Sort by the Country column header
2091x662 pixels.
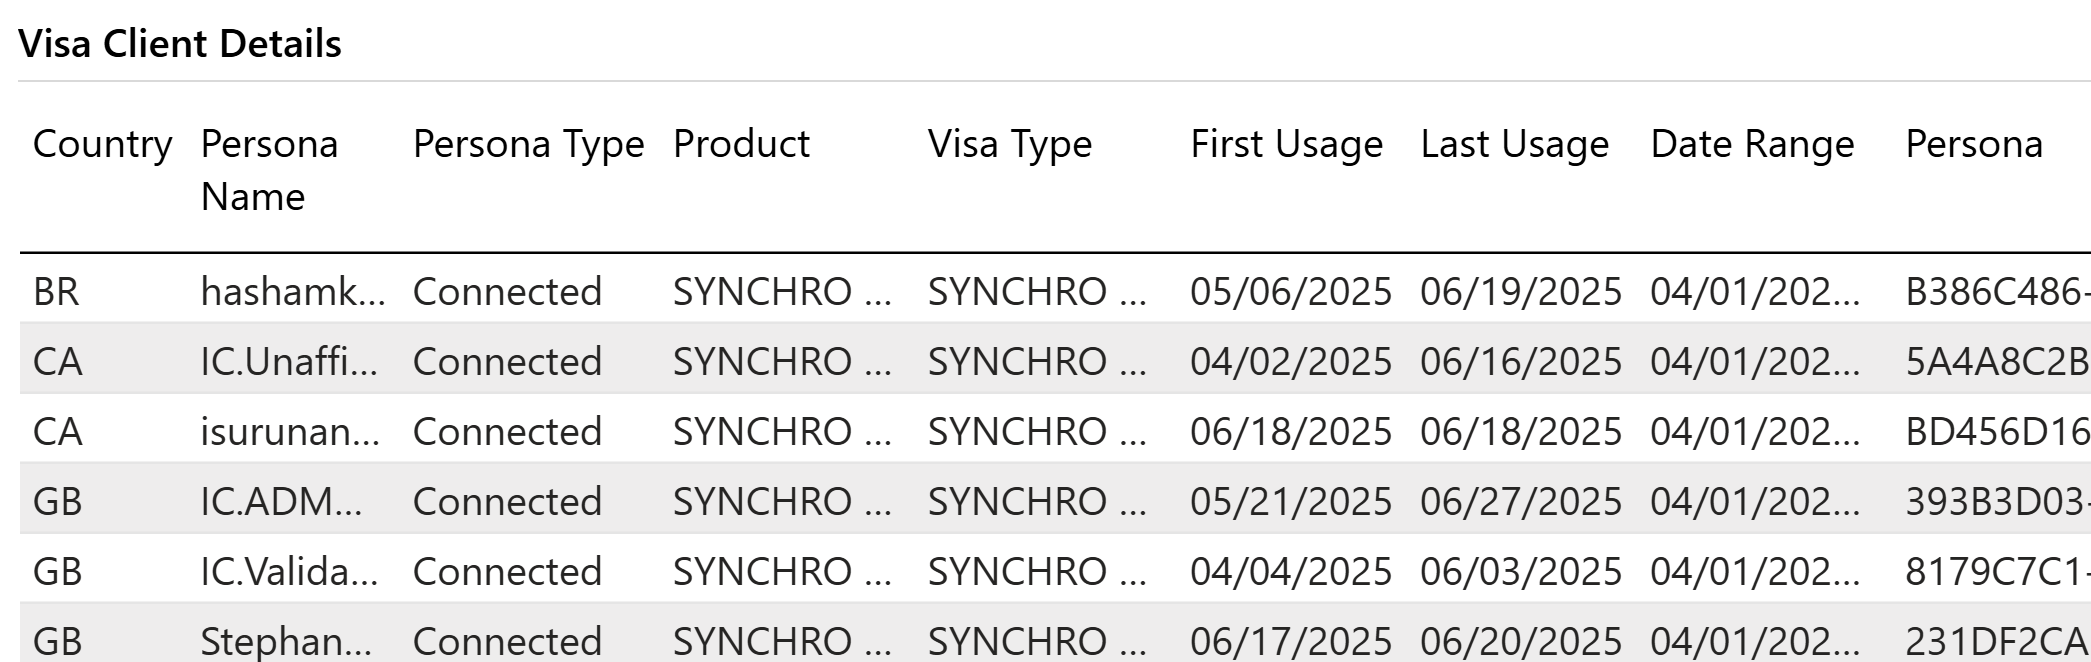[x=102, y=144]
